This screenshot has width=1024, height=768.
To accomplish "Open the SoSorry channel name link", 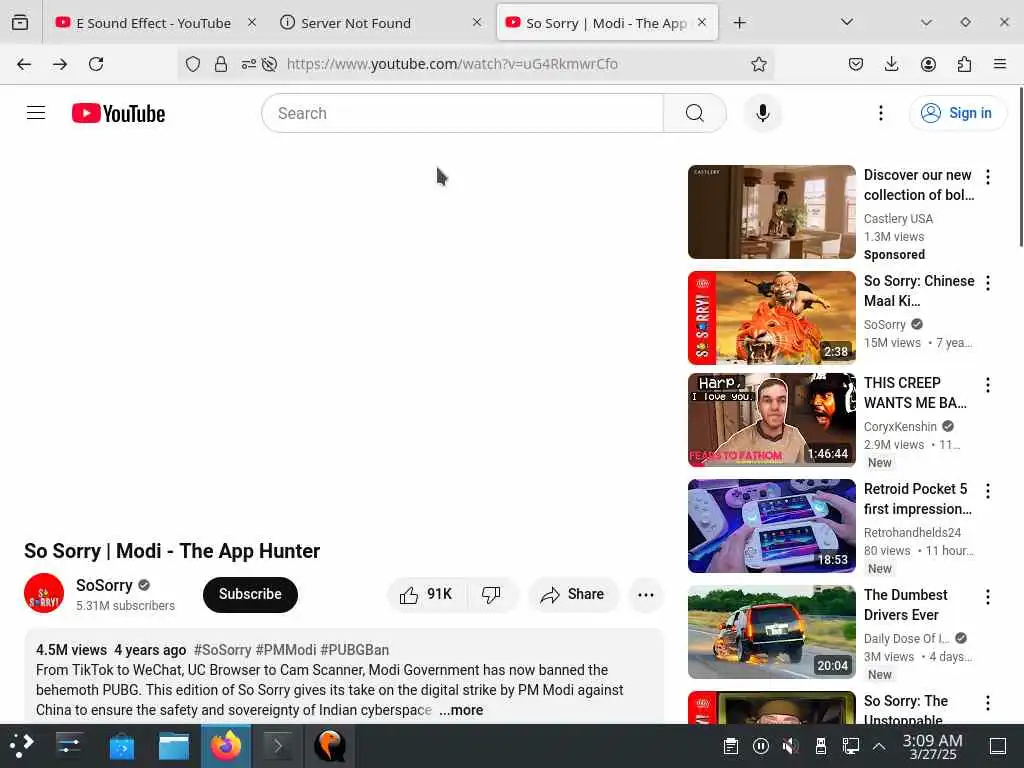I will pyautogui.click(x=104, y=585).
